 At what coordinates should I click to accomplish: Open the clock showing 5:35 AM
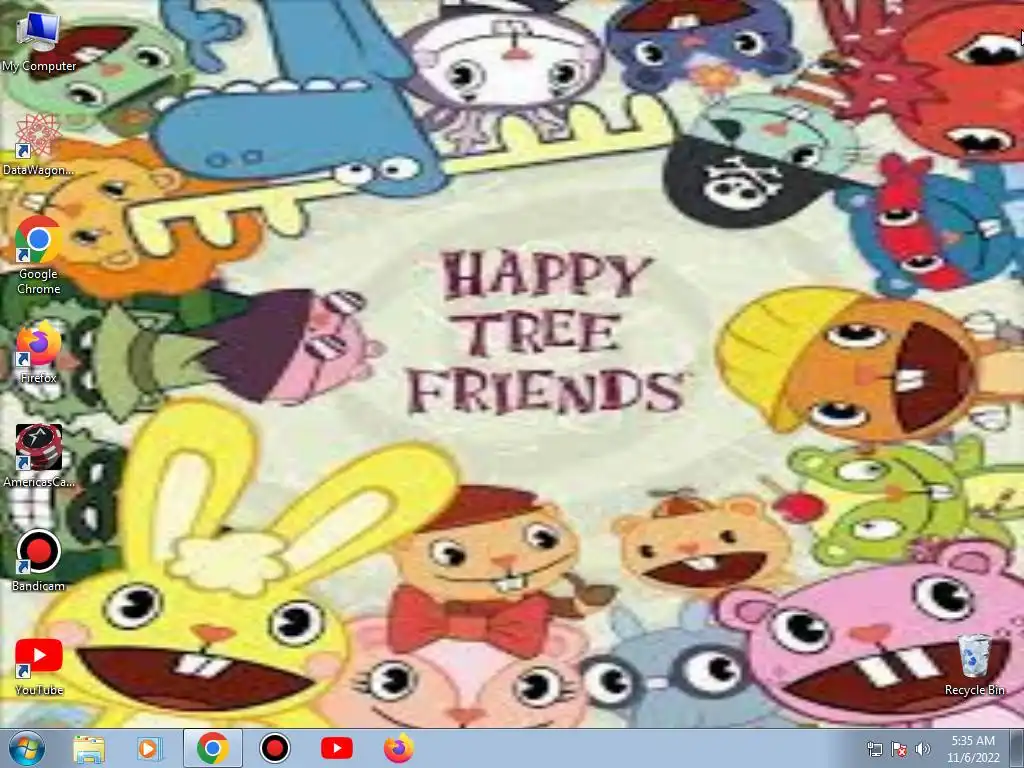[973, 749]
